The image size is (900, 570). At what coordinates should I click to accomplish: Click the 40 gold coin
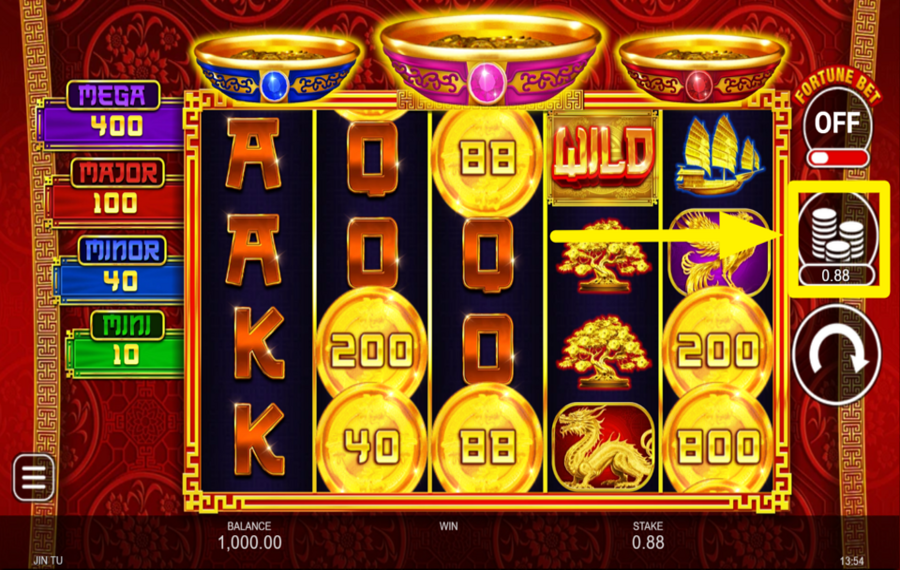pyautogui.click(x=373, y=445)
